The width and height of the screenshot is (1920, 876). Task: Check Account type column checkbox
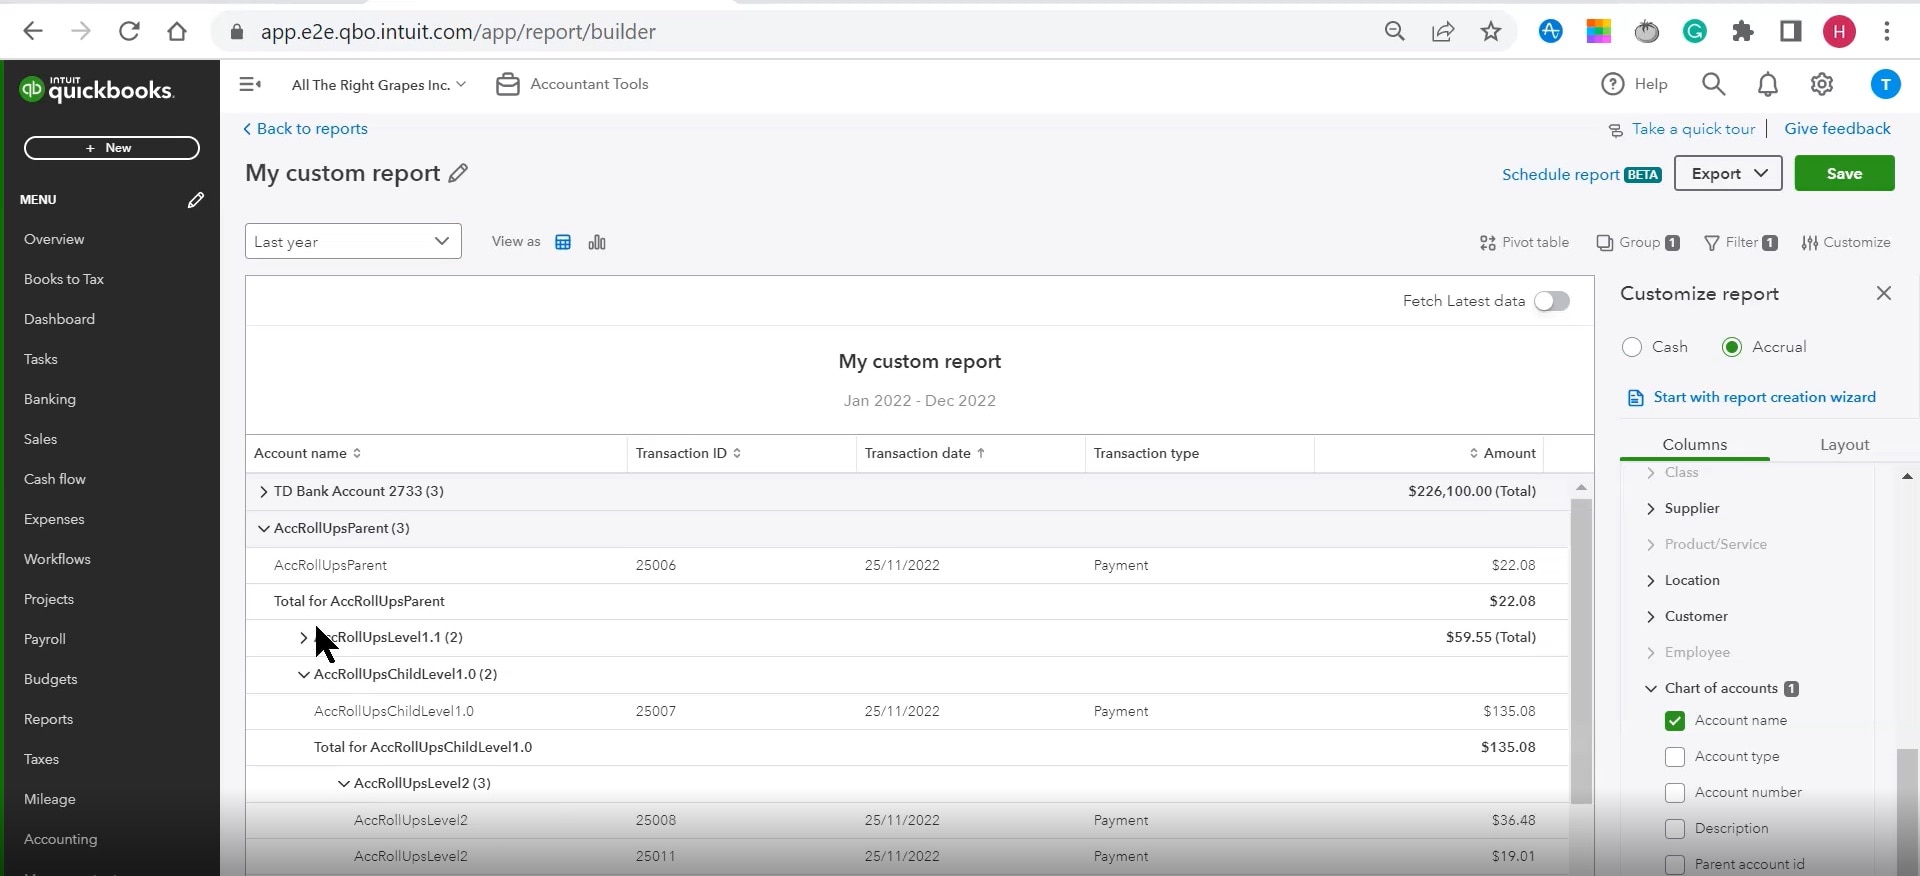coord(1675,757)
